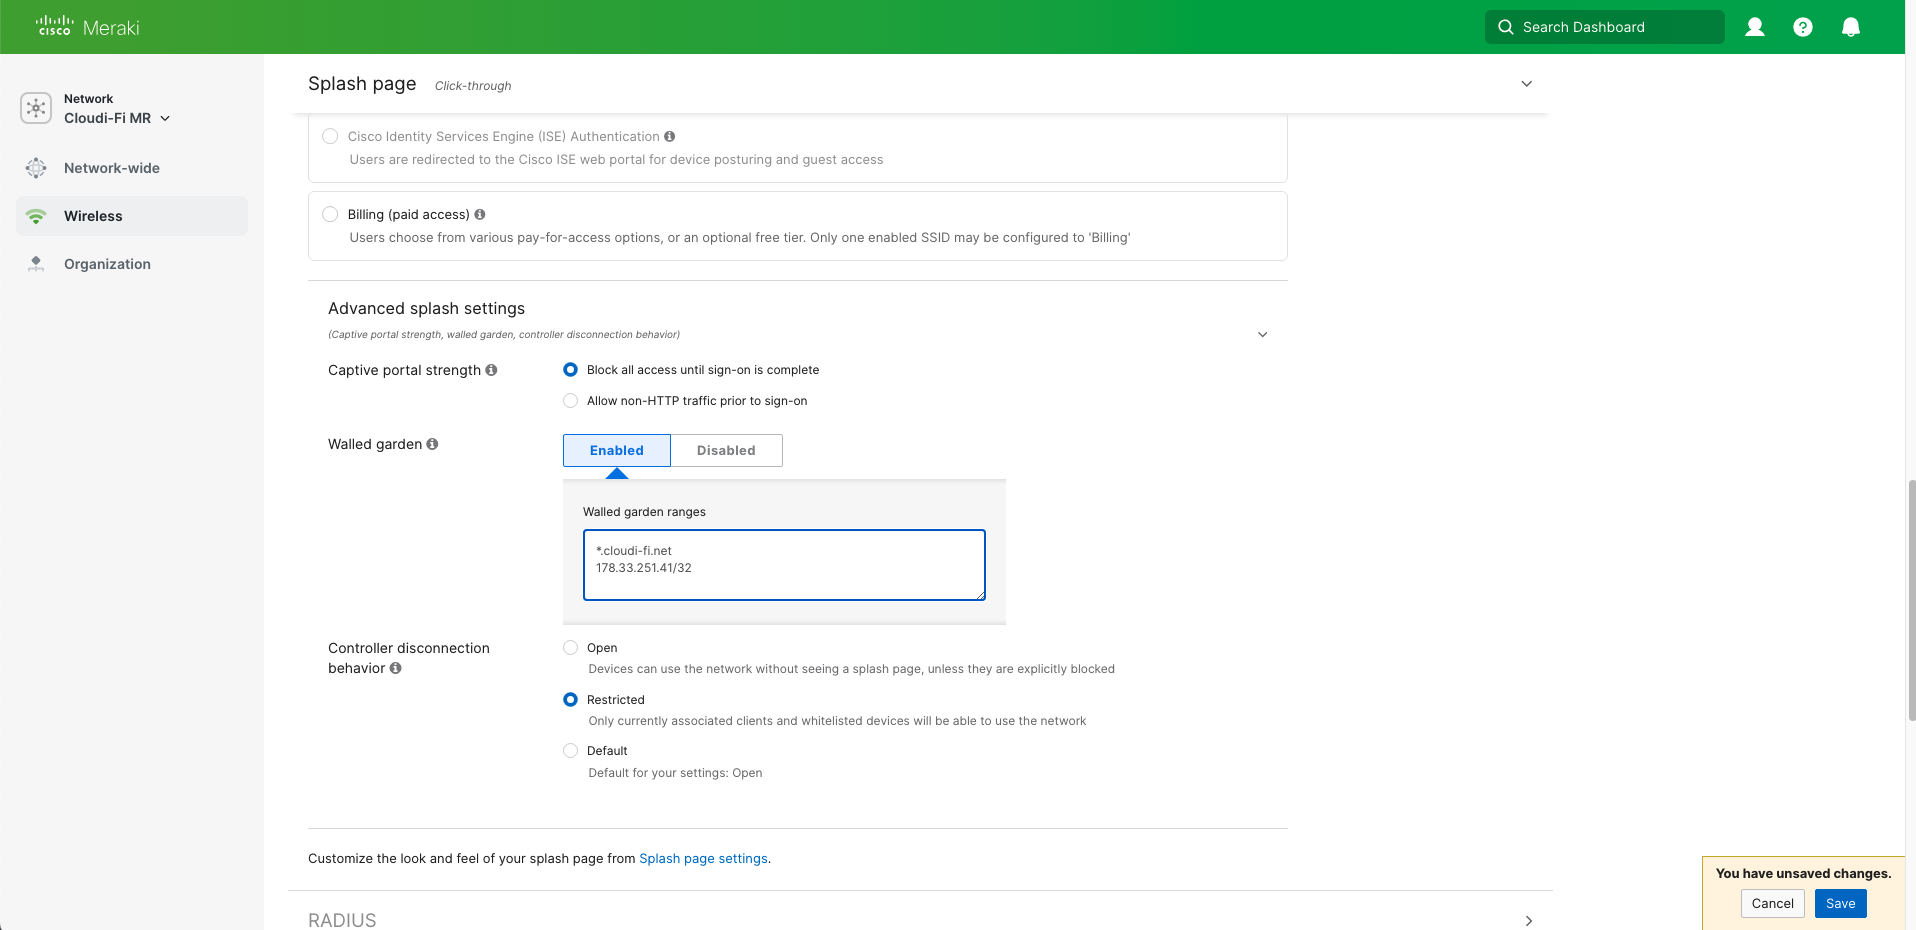This screenshot has width=1916, height=930.
Task: Select the Billing (paid access) radio button
Action: pos(330,214)
